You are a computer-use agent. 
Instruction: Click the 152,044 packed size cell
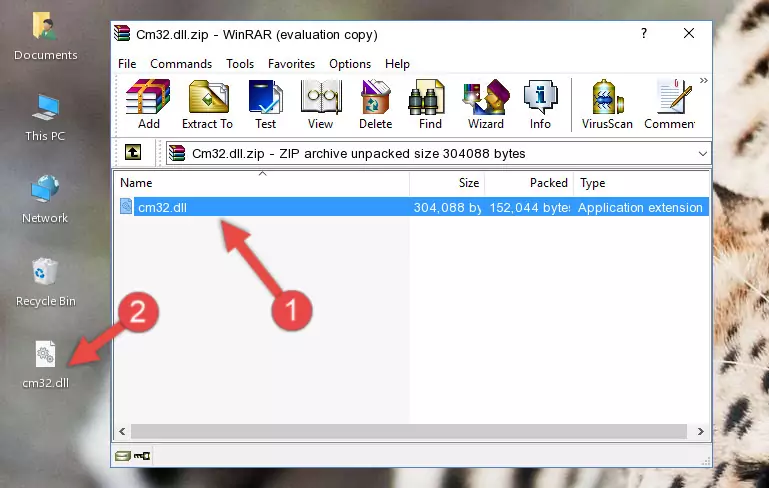(x=530, y=207)
